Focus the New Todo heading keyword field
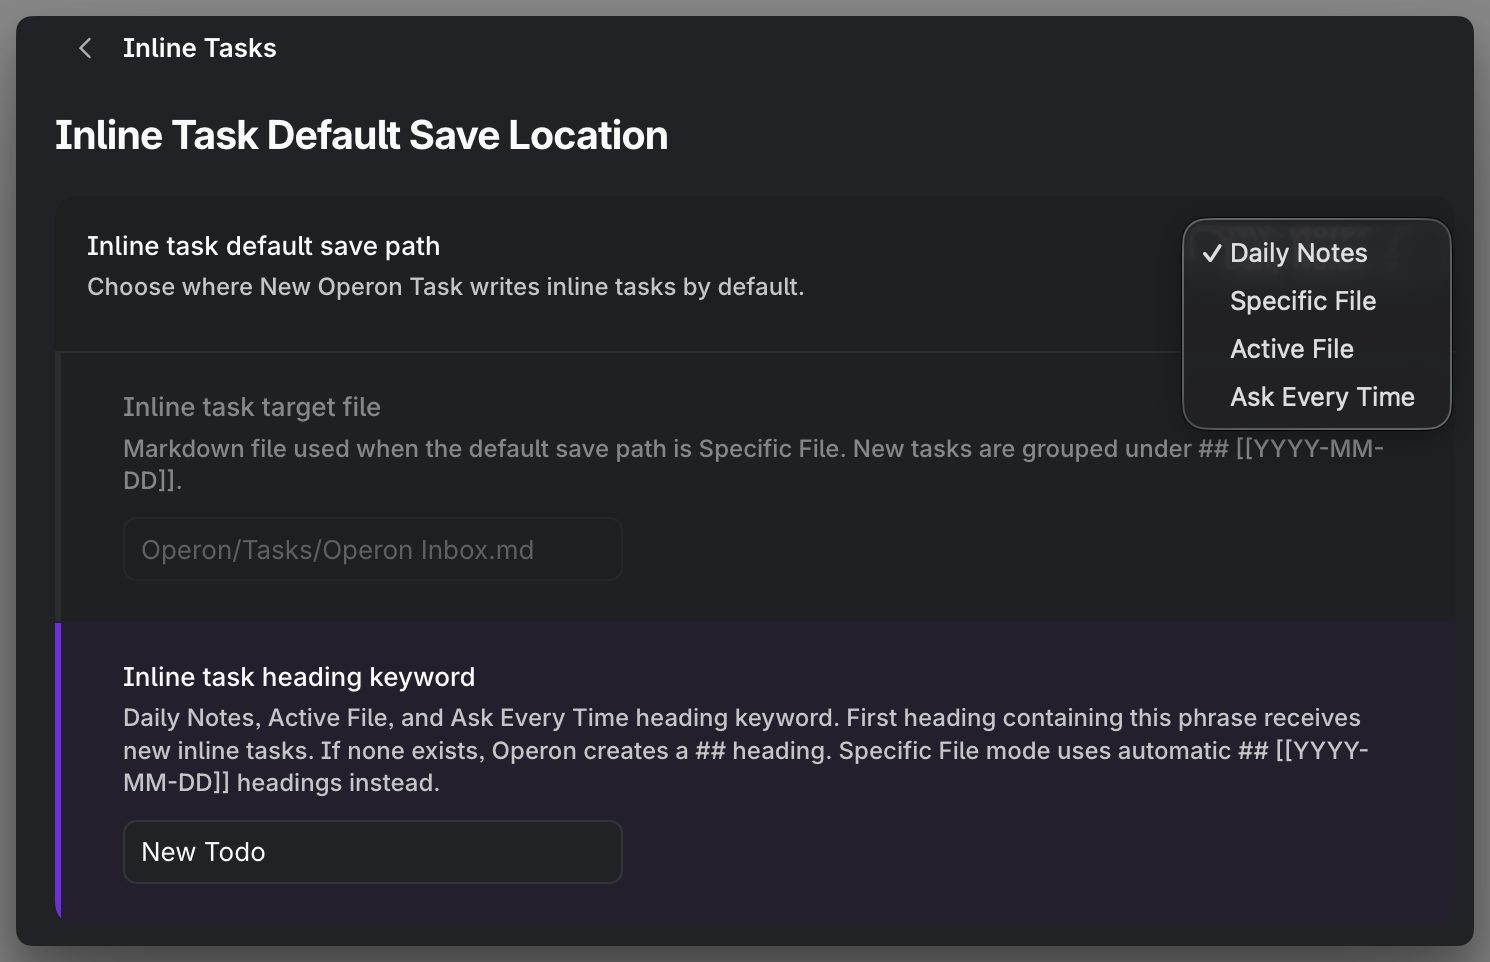Image resolution: width=1490 pixels, height=962 pixels. coord(372,852)
